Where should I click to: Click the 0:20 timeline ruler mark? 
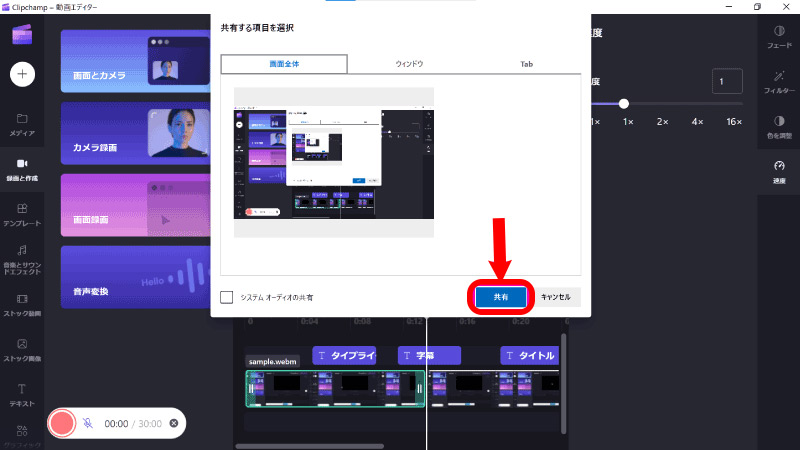tap(520, 321)
